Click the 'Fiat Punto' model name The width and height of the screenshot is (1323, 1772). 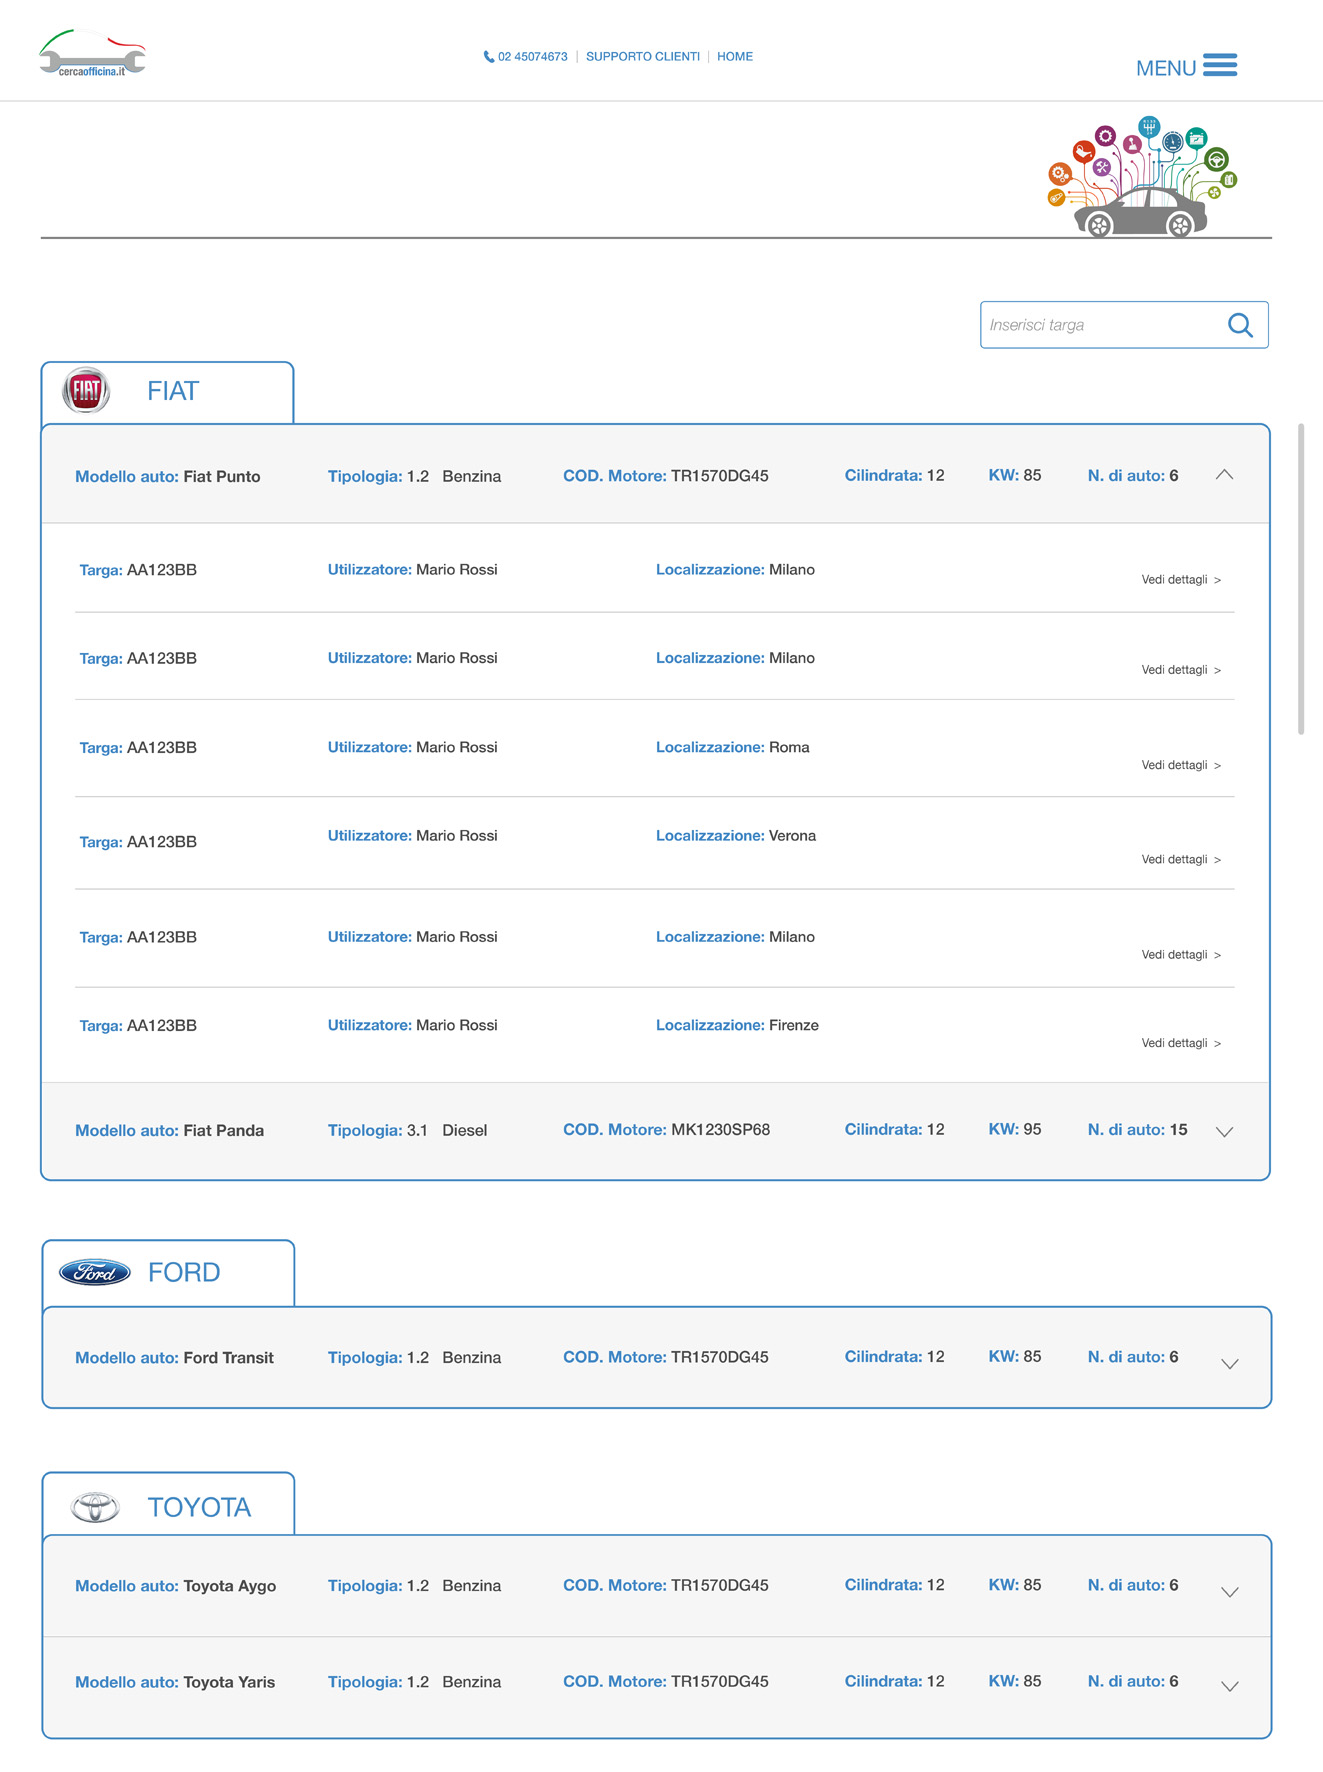point(222,477)
